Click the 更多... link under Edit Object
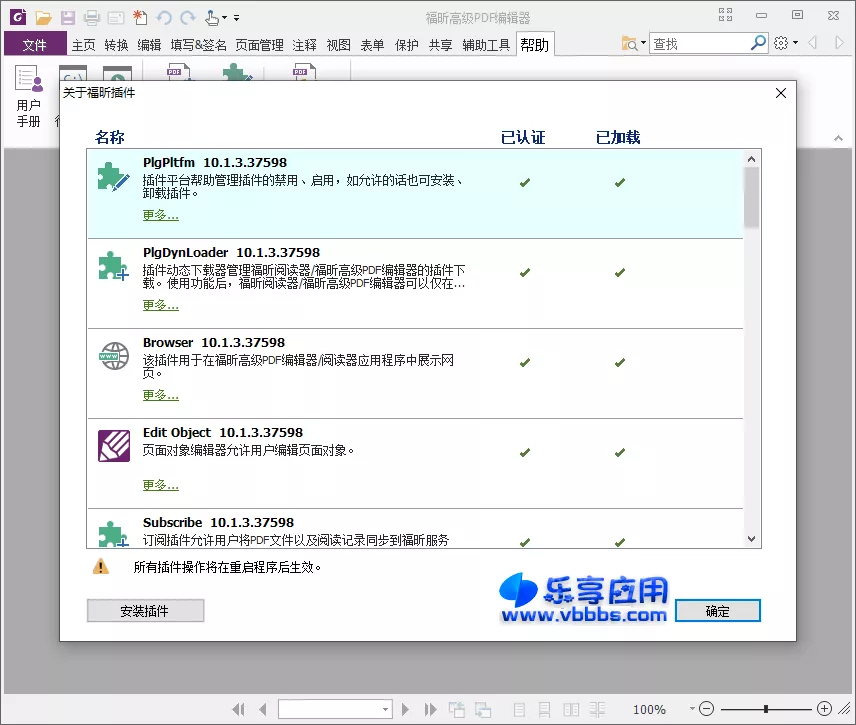The width and height of the screenshot is (856, 725). [x=160, y=485]
